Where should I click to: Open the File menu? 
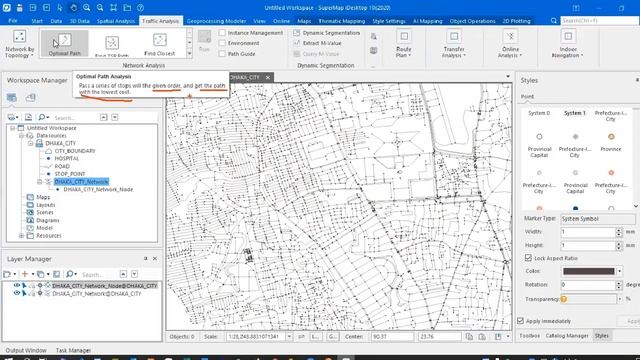coord(13,20)
